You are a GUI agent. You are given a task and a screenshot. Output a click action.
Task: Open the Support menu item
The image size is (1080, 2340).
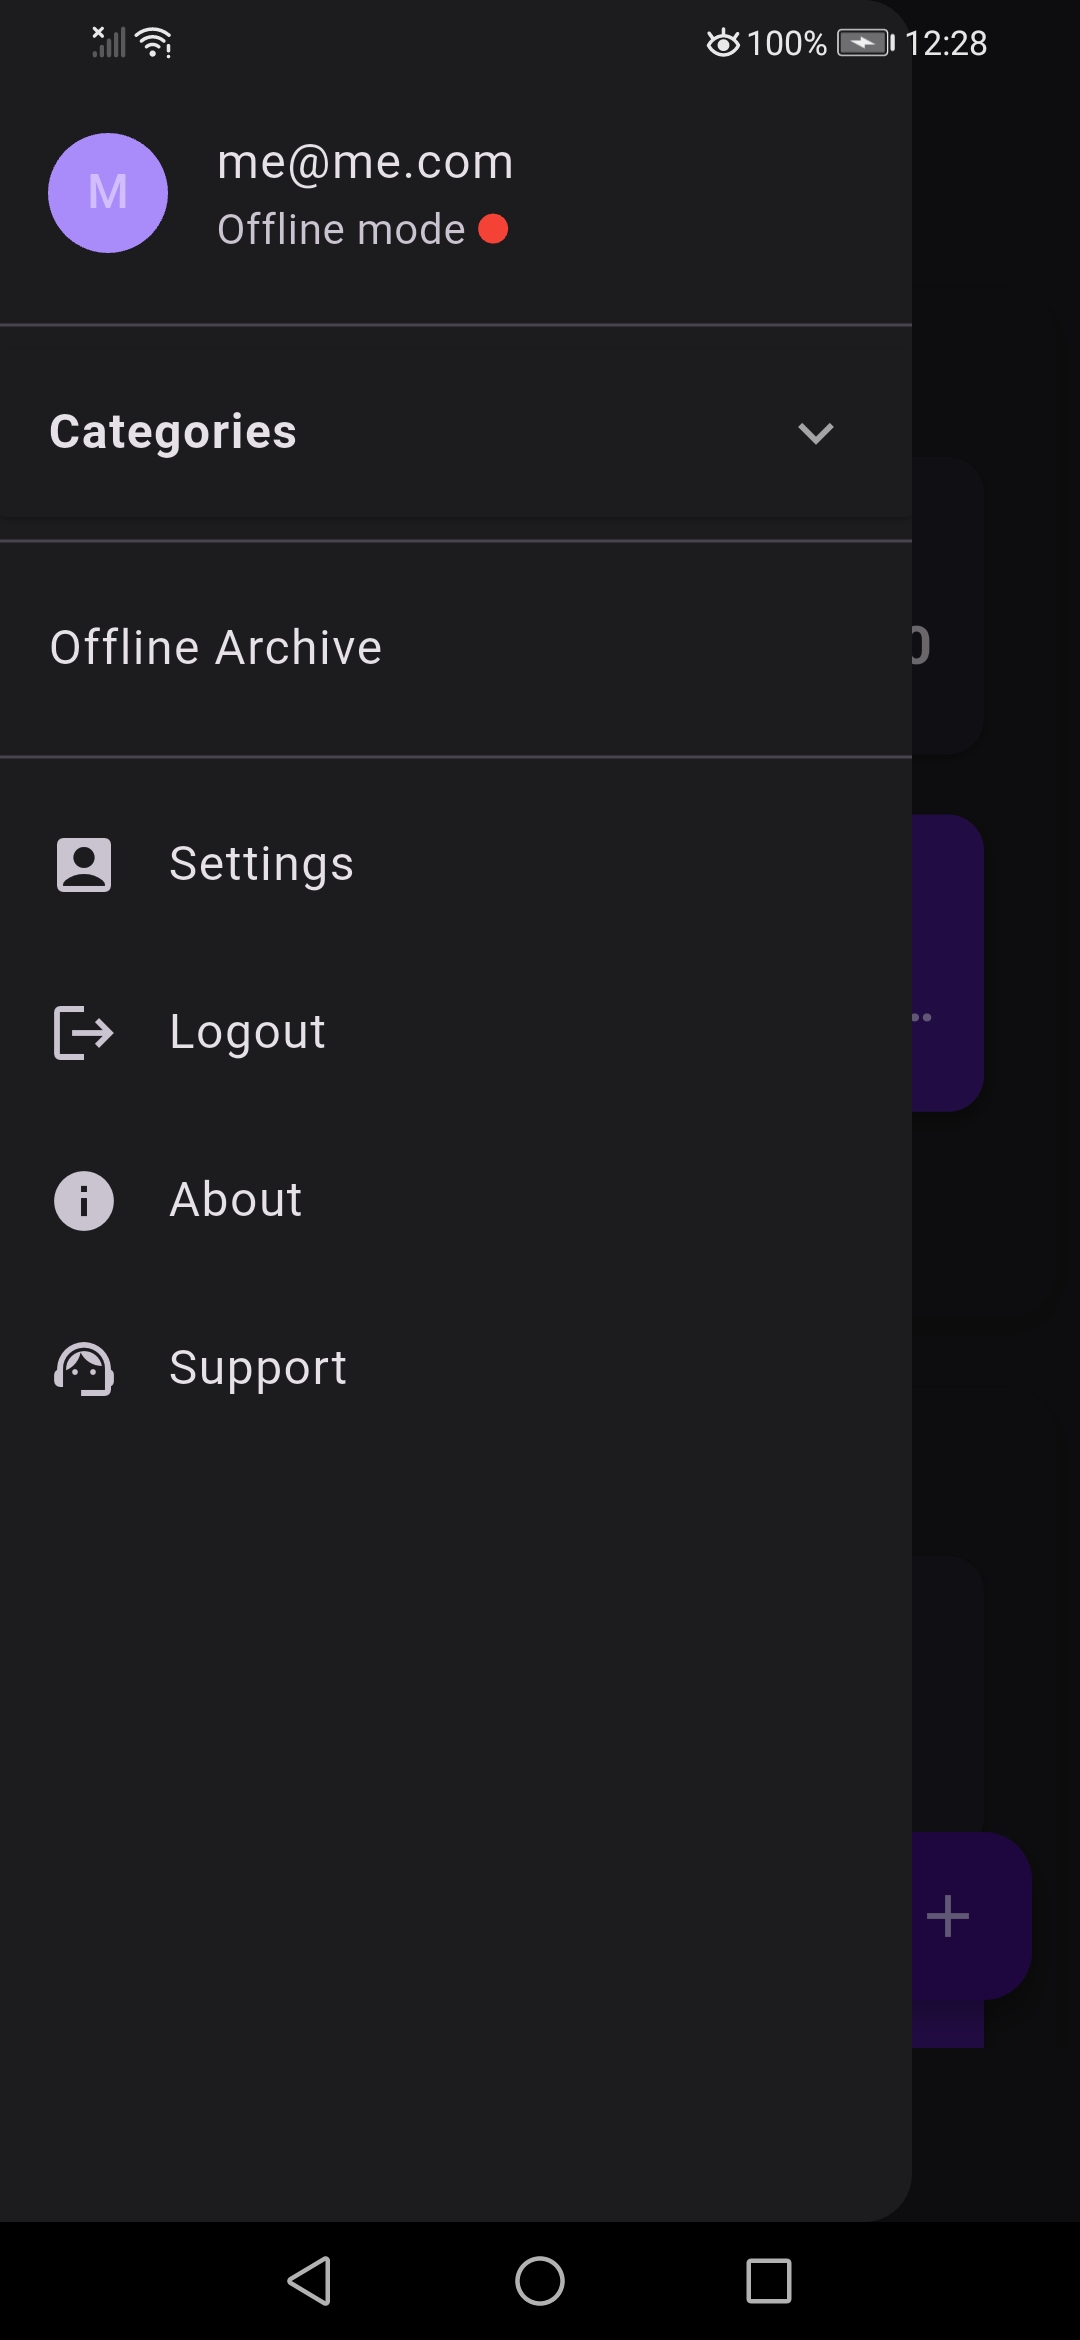[258, 1368]
